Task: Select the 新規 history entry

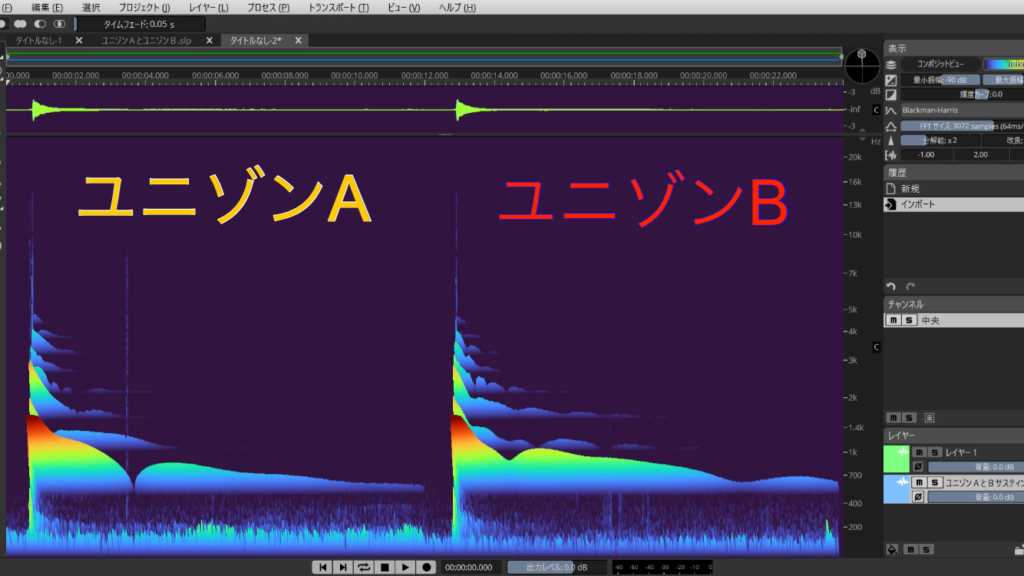Action: [x=911, y=188]
